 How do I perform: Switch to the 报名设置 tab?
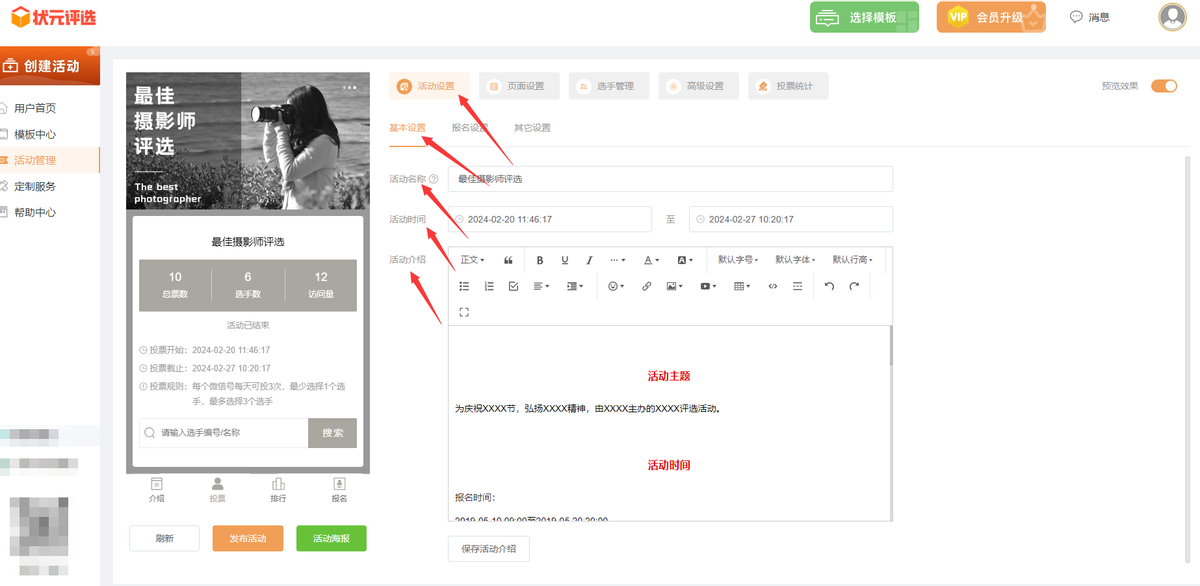point(470,128)
